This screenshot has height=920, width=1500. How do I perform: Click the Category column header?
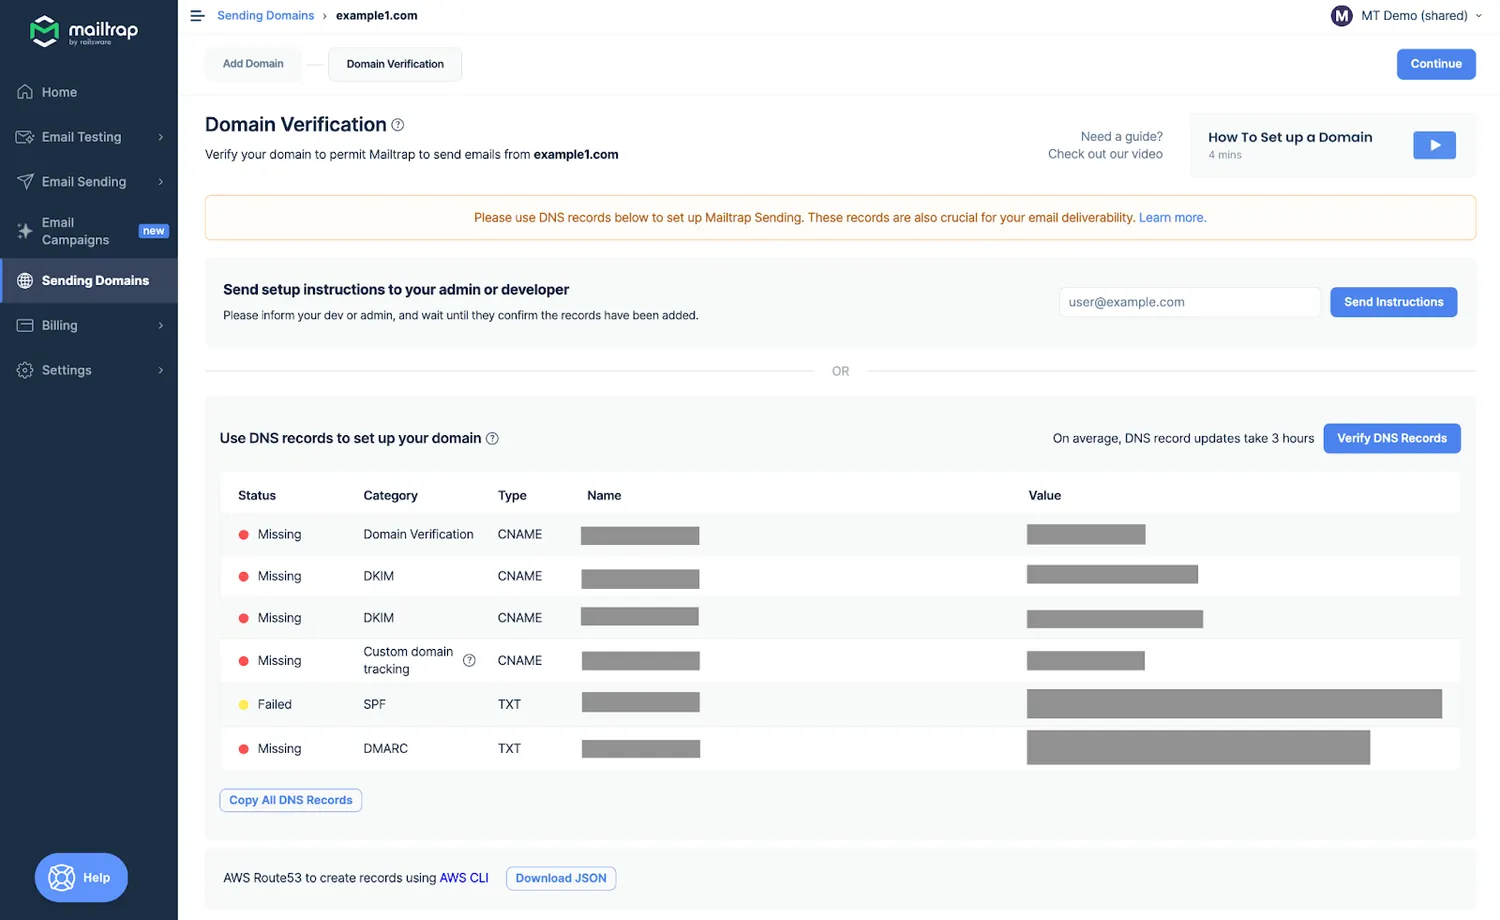pyautogui.click(x=391, y=496)
